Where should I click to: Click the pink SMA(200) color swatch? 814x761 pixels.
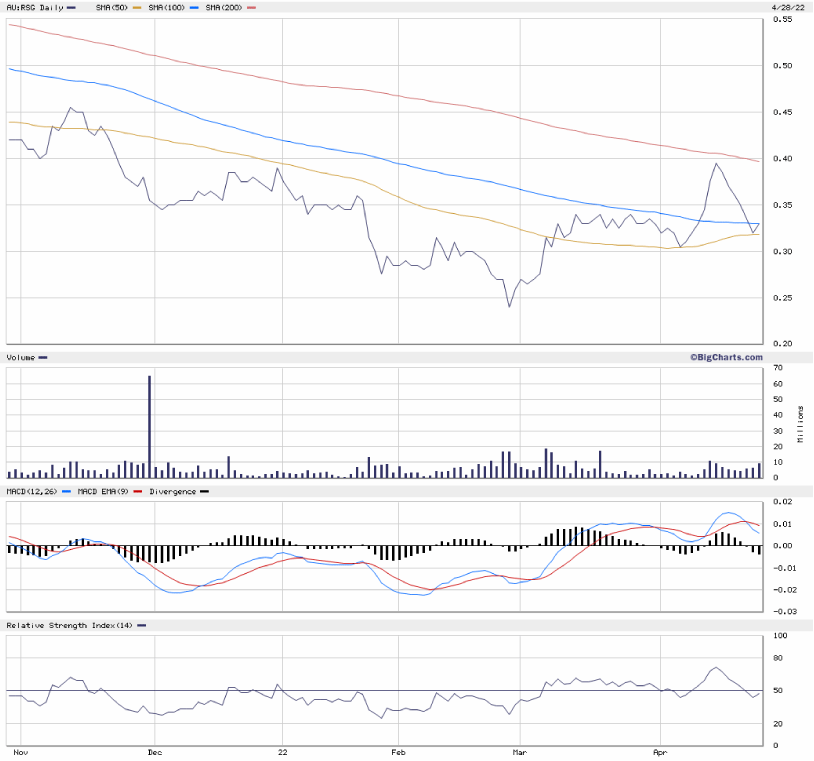click(x=252, y=8)
